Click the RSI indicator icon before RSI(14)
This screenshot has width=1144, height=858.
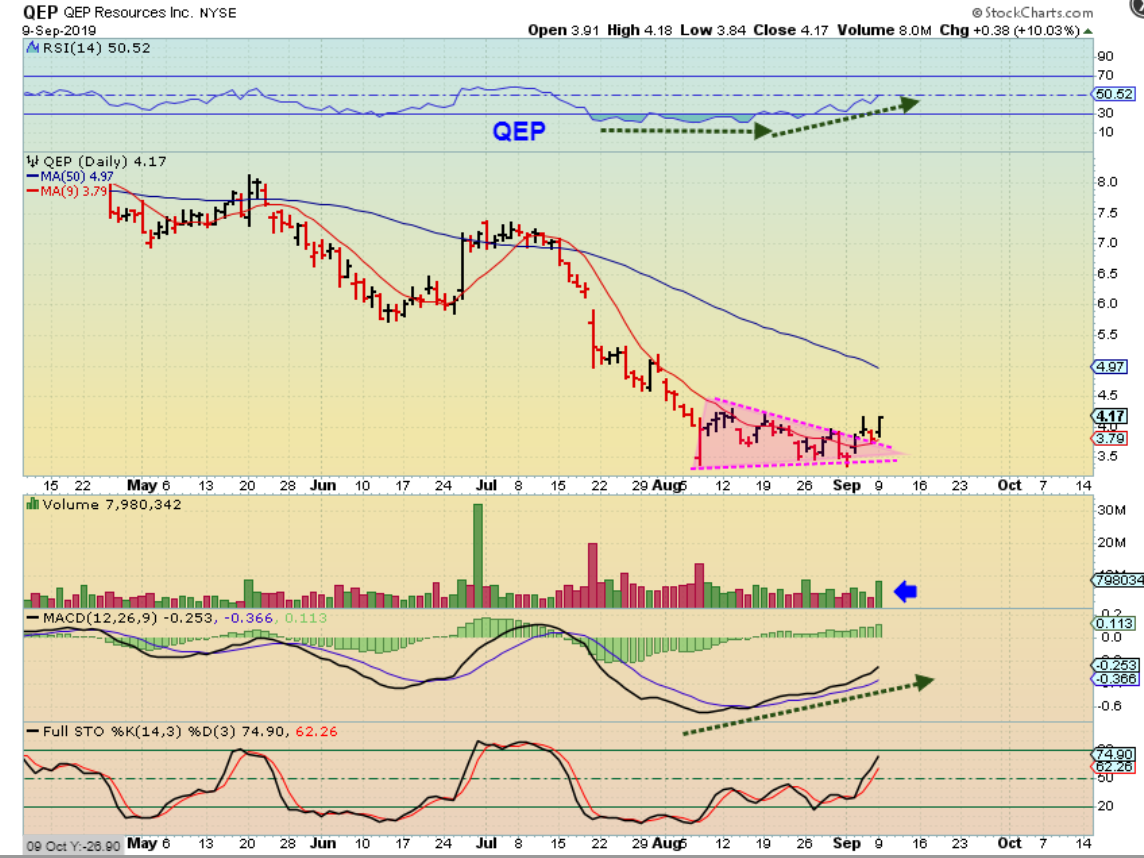pyautogui.click(x=33, y=48)
